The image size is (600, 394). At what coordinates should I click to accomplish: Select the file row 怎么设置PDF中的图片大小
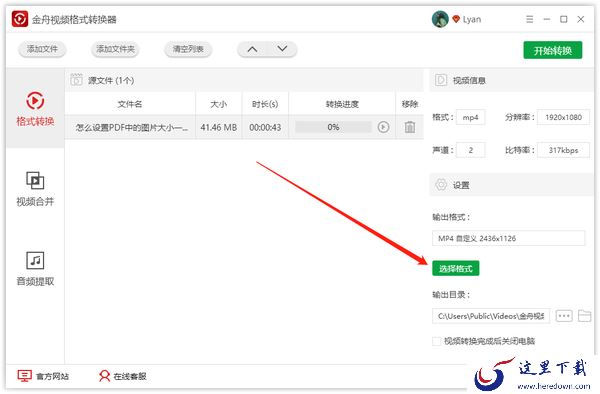pos(245,127)
